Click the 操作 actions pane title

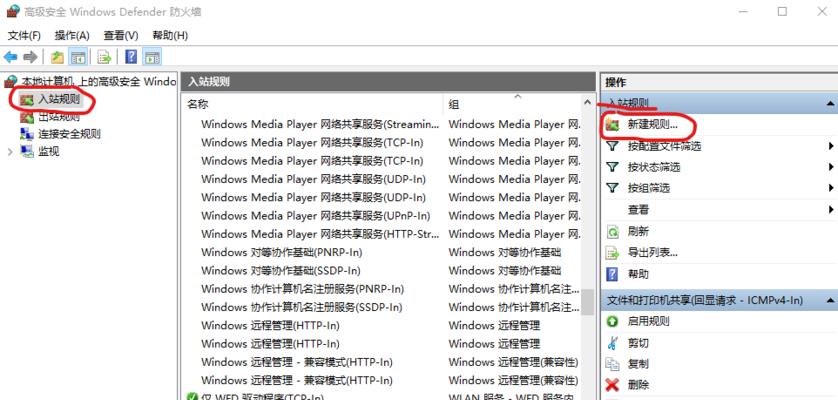pyautogui.click(x=615, y=82)
